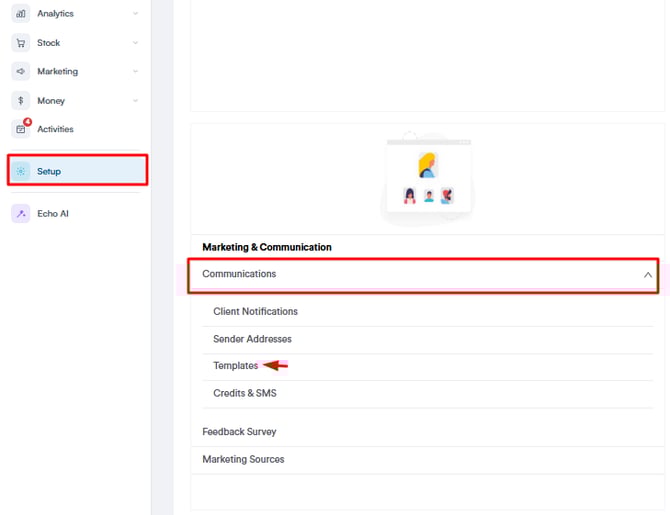The height and width of the screenshot is (515, 670).
Task: Select Sender Addresses under Communications
Action: click(x=252, y=339)
